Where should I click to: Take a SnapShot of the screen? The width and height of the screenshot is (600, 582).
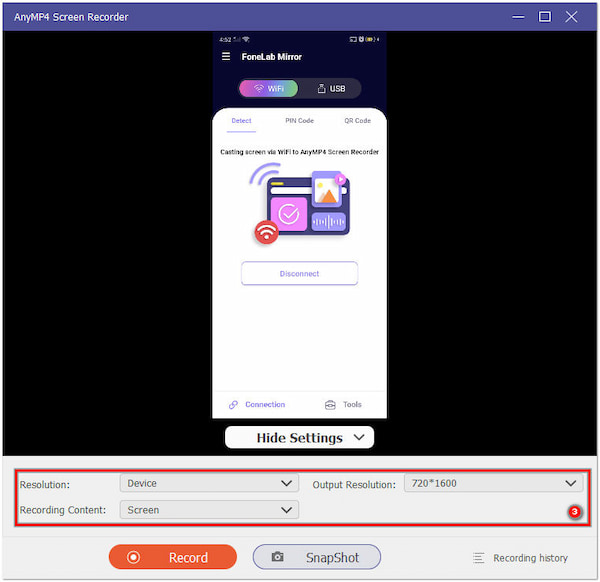point(316,557)
